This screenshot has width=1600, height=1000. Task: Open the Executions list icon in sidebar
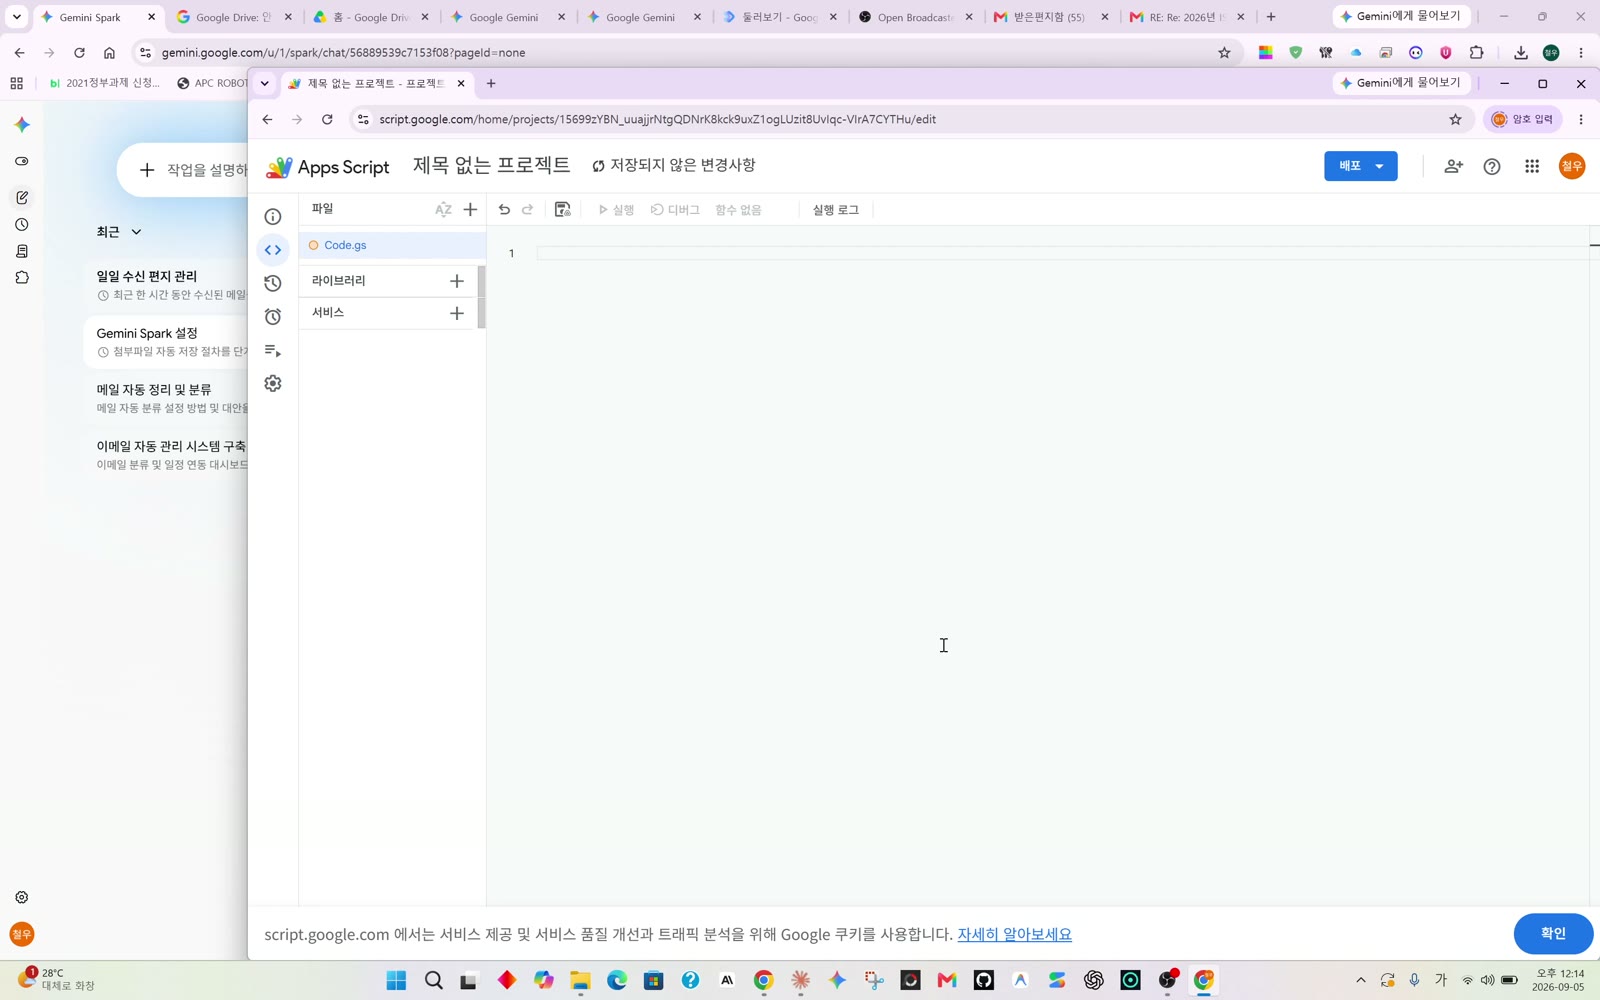[273, 350]
